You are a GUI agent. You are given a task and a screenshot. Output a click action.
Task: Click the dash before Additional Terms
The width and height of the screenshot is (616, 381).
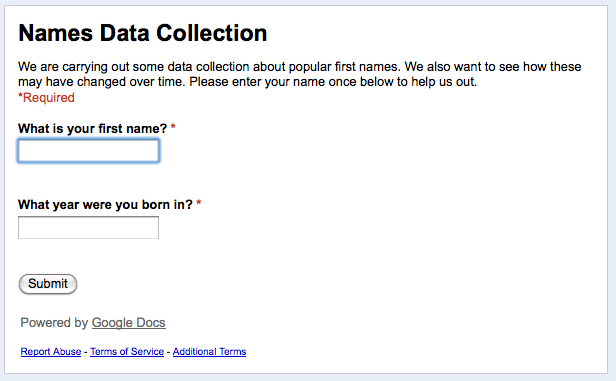168,352
